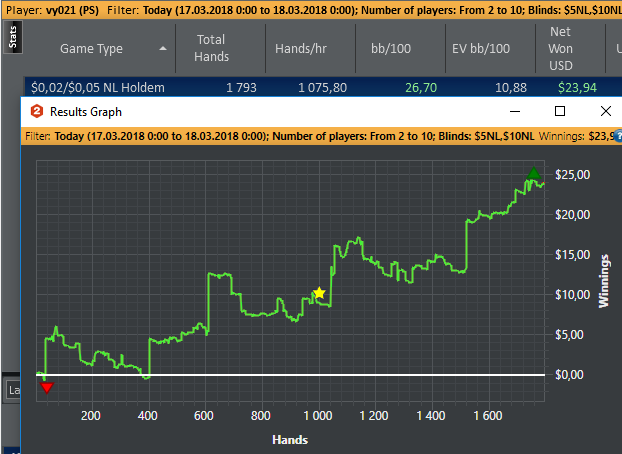622x454 pixels.
Task: Open the vertical Stats side tab
Action: pos(13,37)
